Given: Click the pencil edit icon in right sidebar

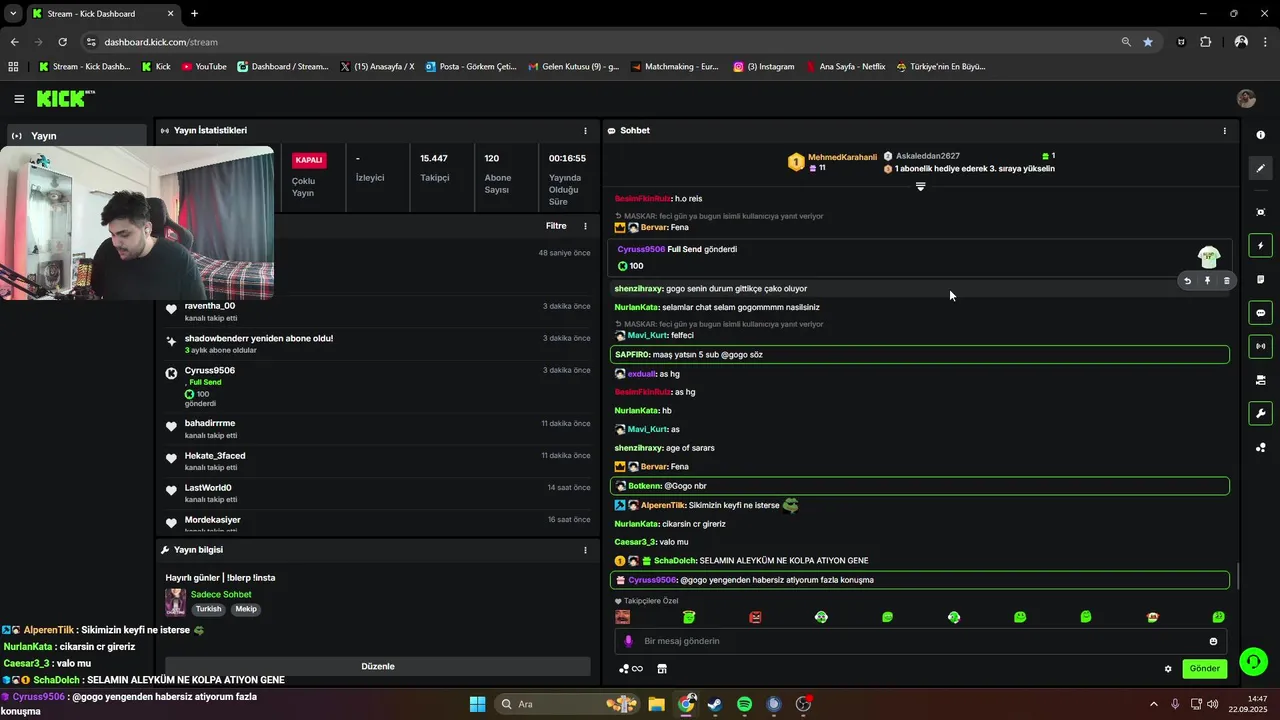Looking at the screenshot, I should tap(1260, 168).
